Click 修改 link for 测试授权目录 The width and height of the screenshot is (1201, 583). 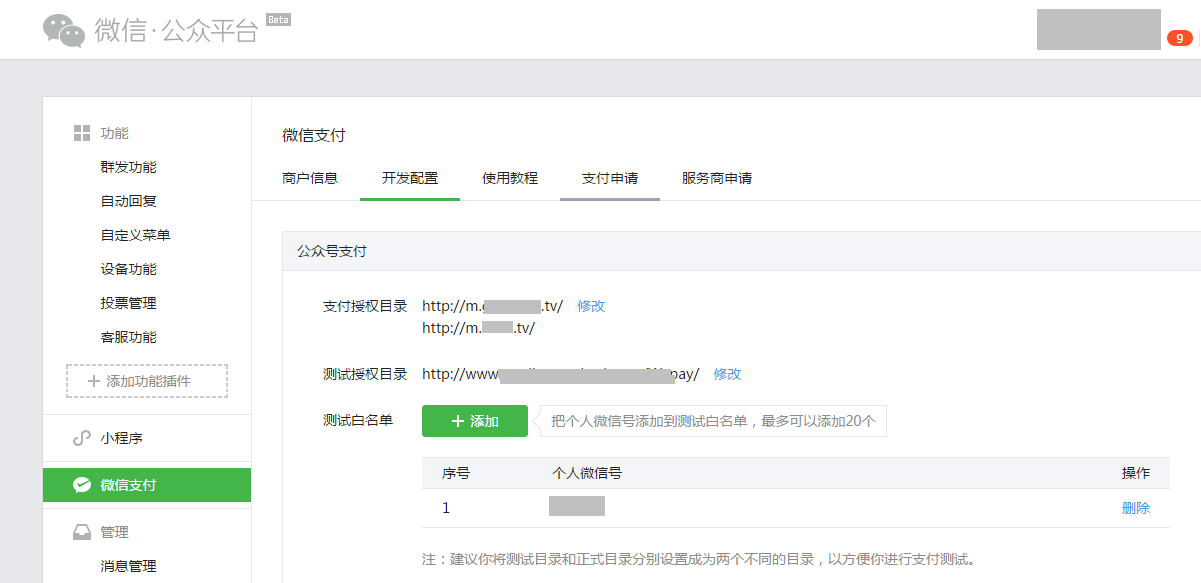pos(728,374)
